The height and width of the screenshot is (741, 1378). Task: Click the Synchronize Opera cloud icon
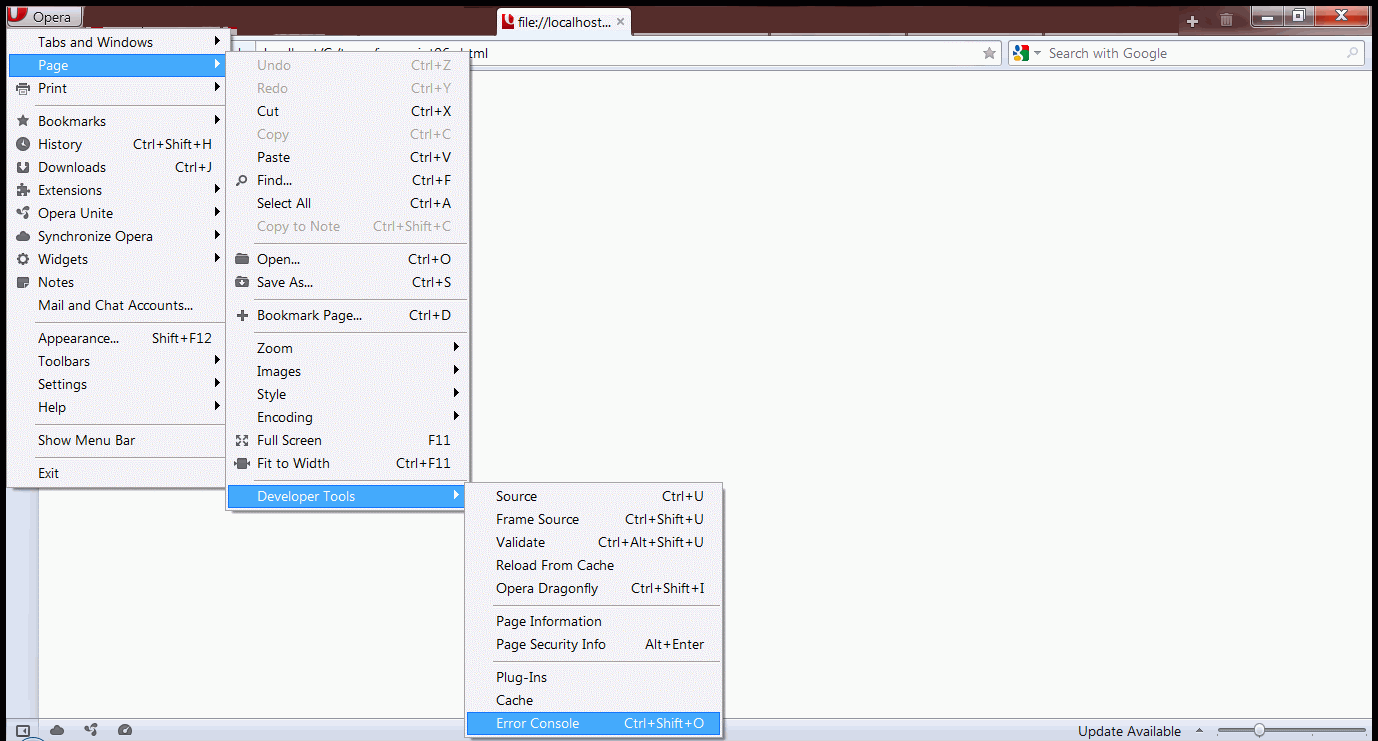(23, 236)
